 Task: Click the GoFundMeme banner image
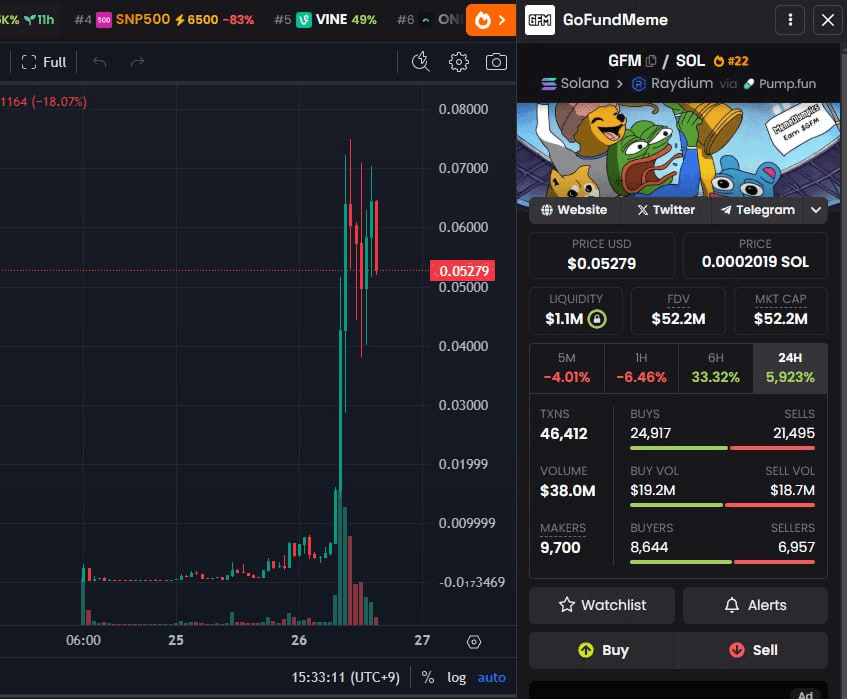[x=678, y=150]
